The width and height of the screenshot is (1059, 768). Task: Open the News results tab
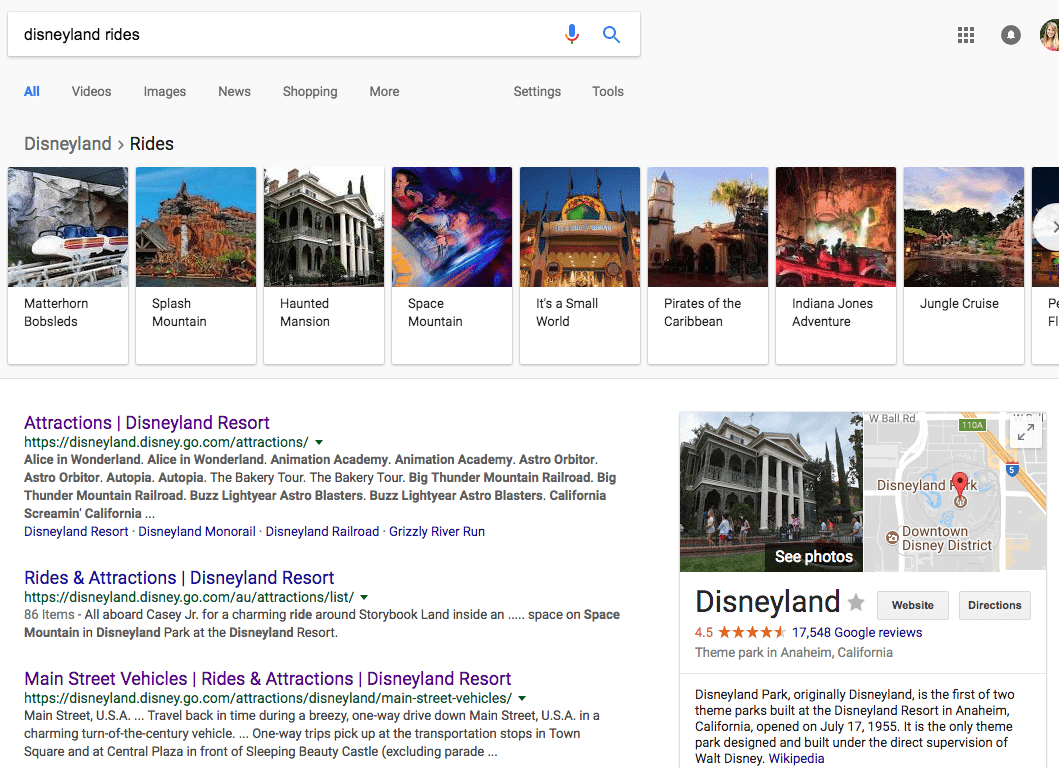tap(234, 91)
